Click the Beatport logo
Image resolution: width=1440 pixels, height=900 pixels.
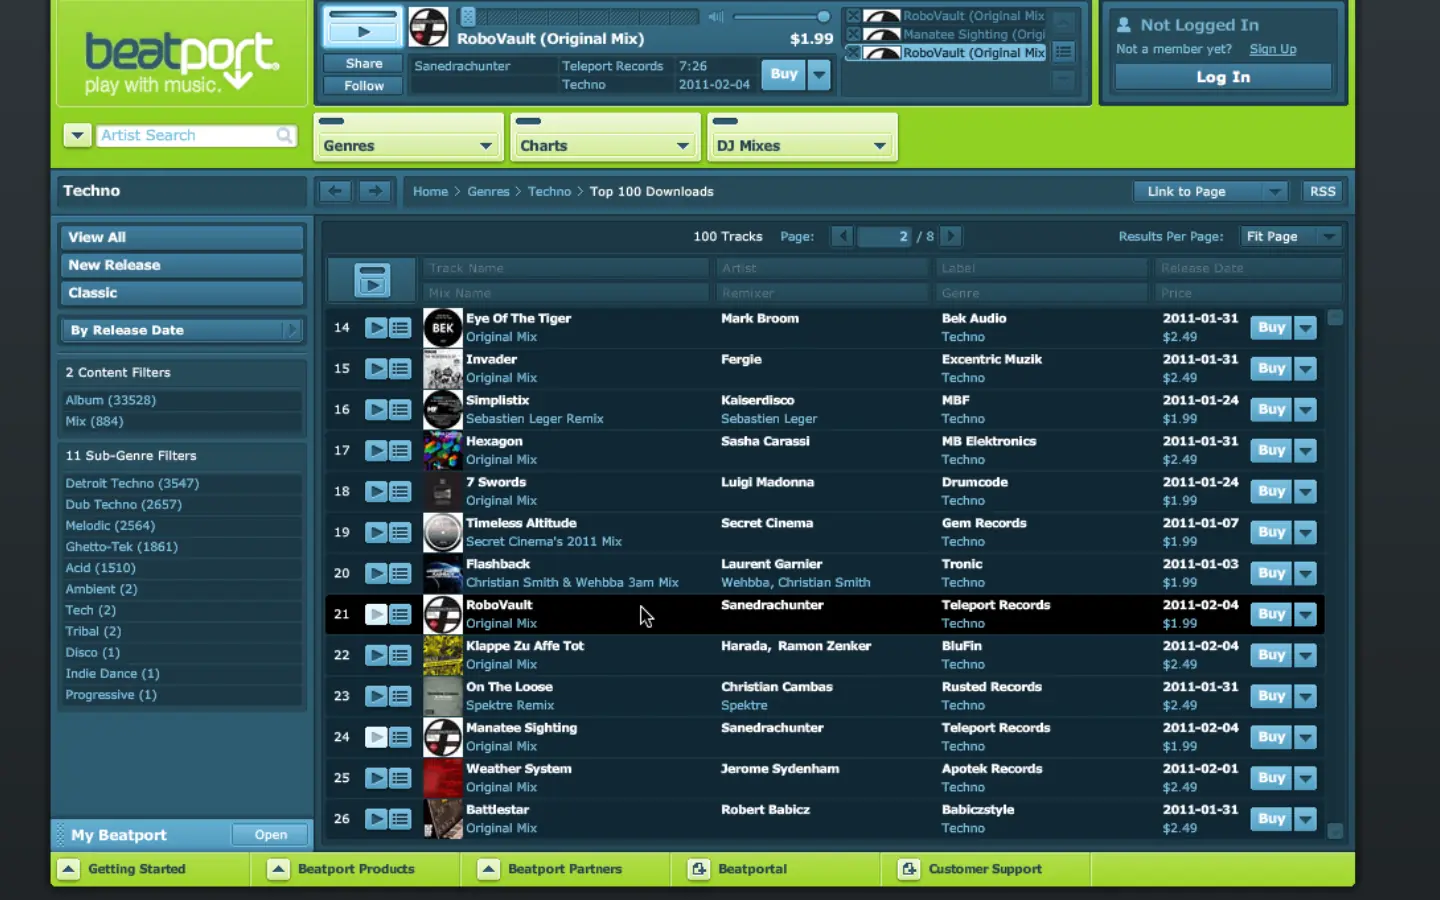click(x=182, y=61)
